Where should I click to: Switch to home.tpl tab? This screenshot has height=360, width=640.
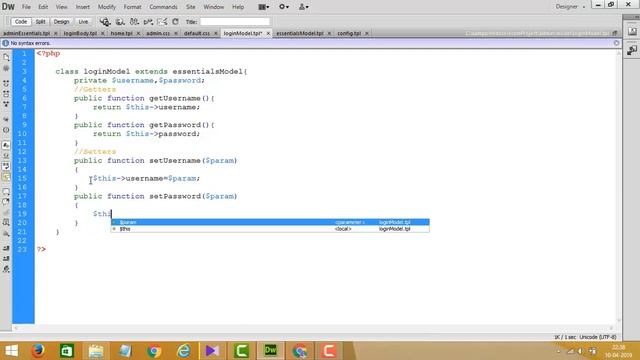click(x=121, y=33)
